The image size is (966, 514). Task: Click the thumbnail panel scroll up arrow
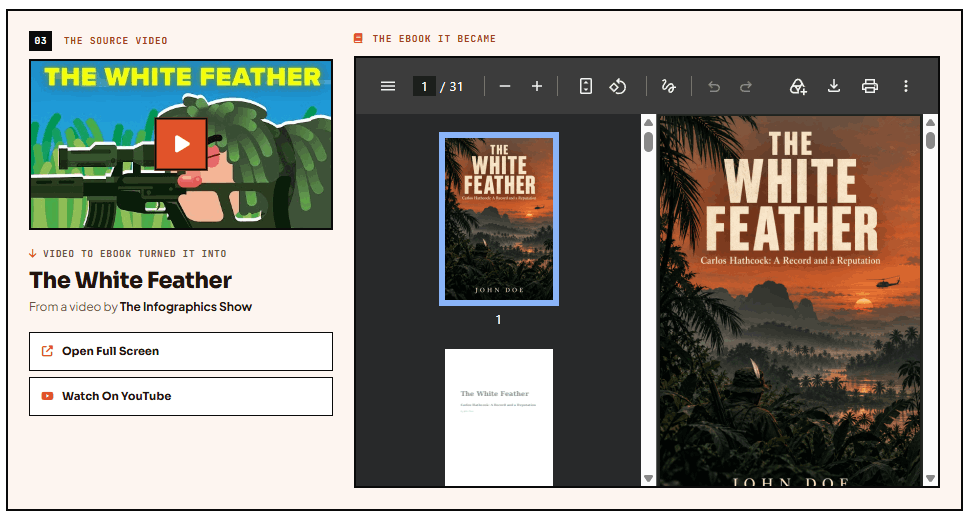[648, 123]
